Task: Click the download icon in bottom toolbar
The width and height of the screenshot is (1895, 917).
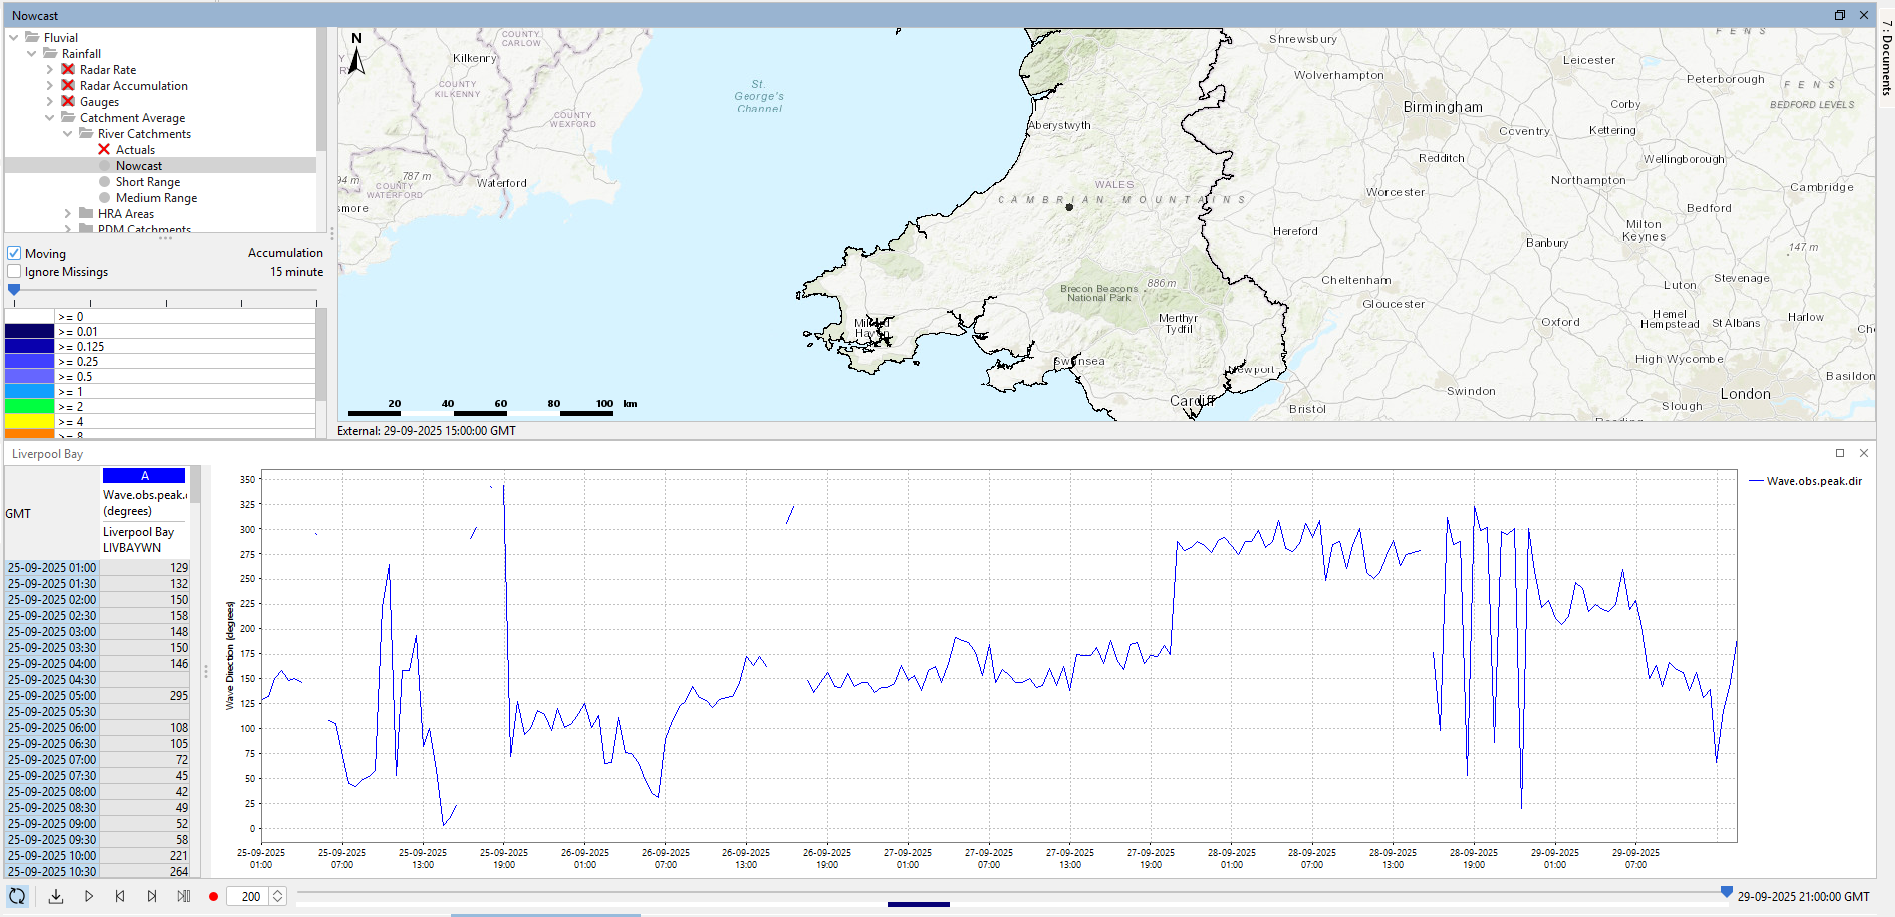Action: (x=56, y=896)
